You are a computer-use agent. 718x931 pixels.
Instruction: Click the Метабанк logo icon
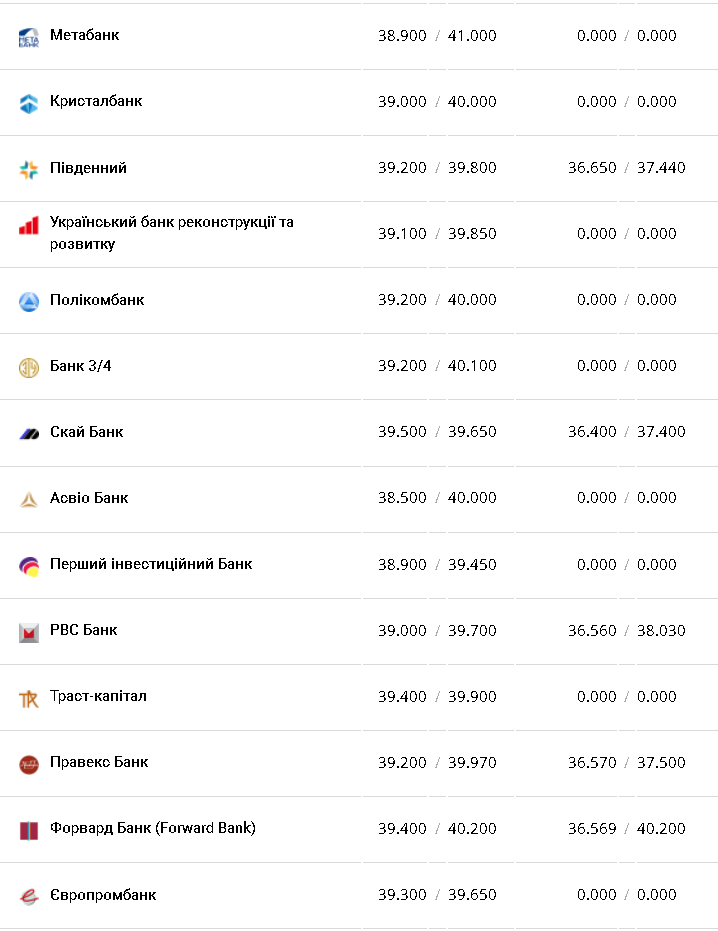click(28, 37)
